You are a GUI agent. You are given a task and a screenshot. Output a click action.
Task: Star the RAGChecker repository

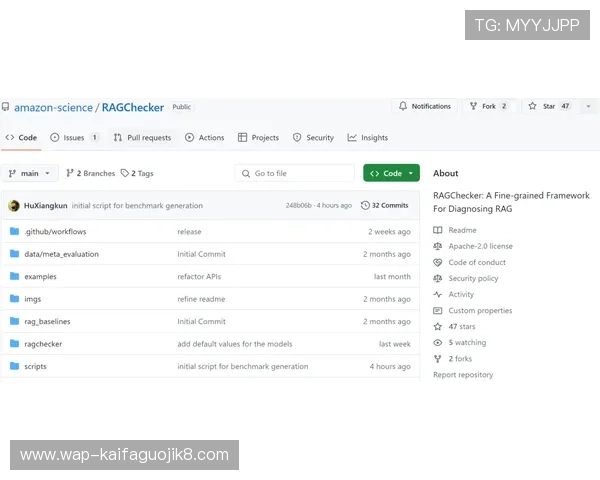pyautogui.click(x=548, y=106)
